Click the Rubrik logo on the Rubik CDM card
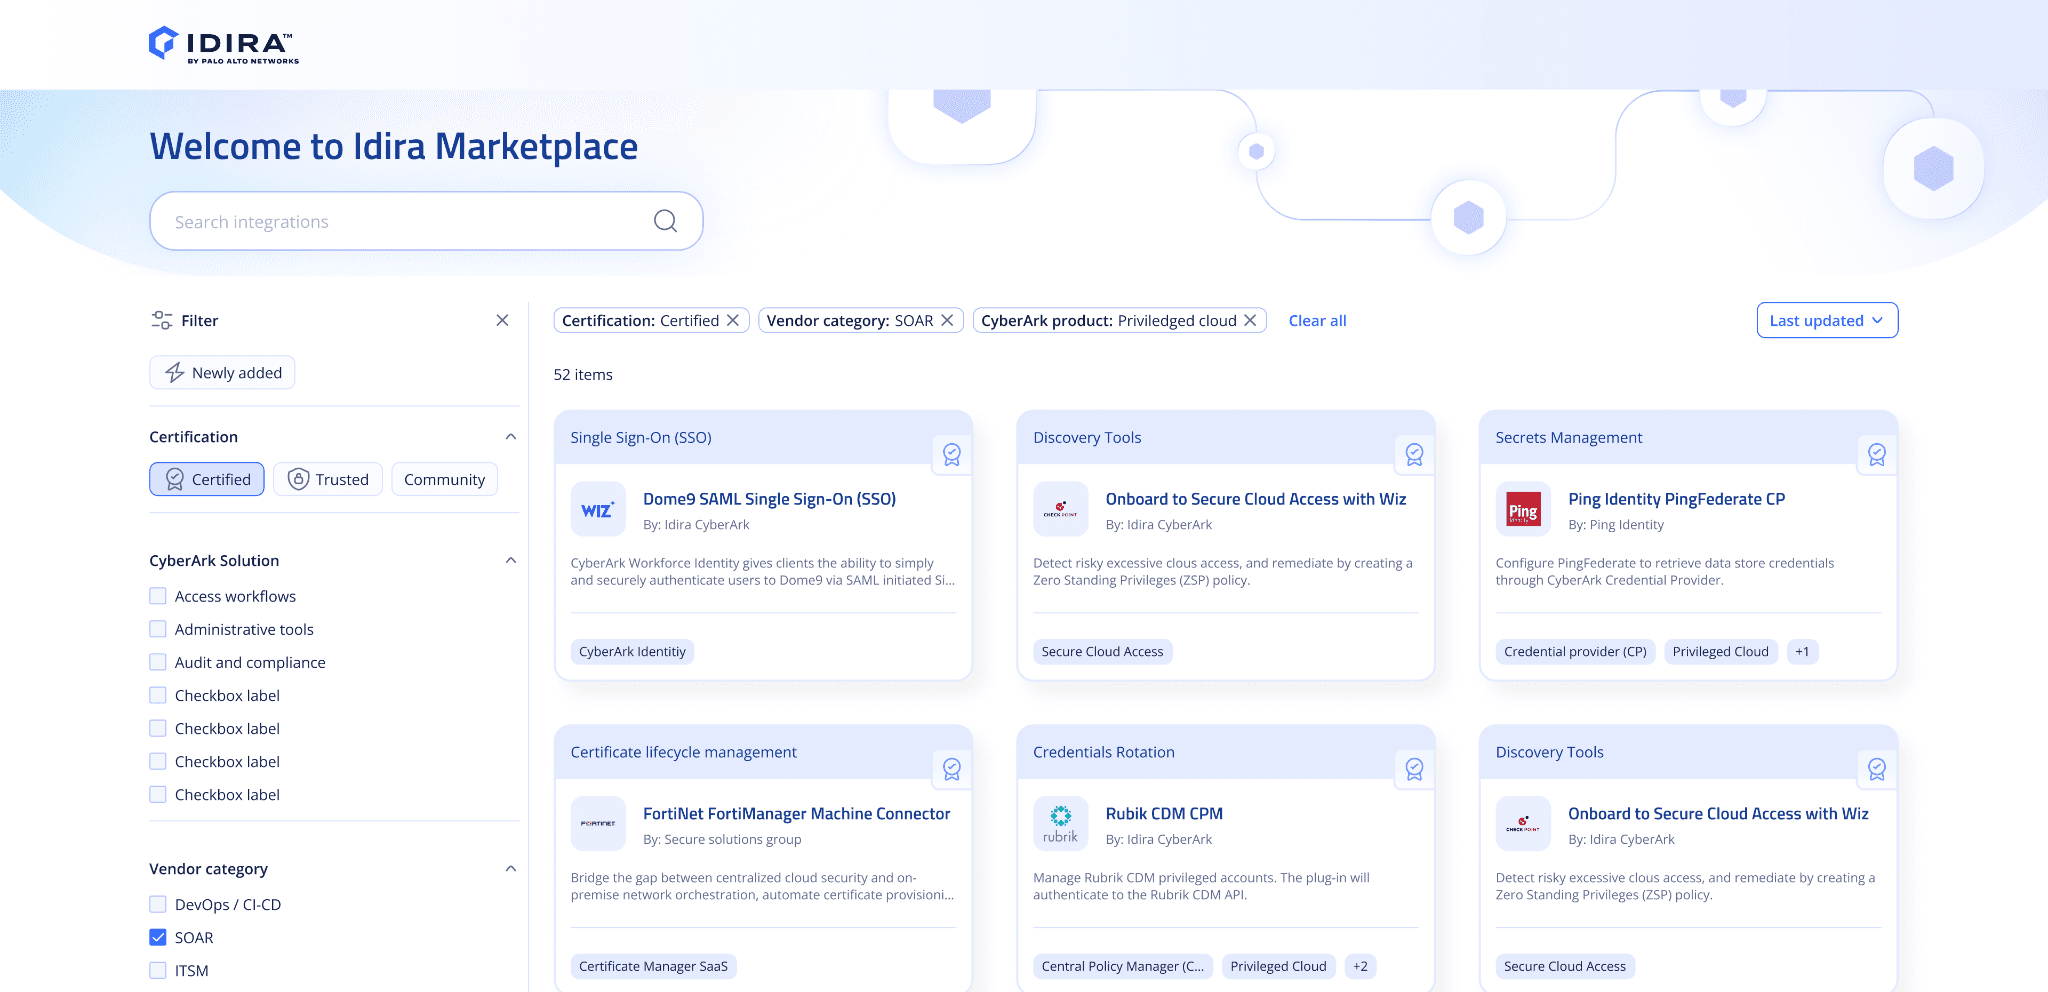The height and width of the screenshot is (992, 2048). click(1060, 824)
